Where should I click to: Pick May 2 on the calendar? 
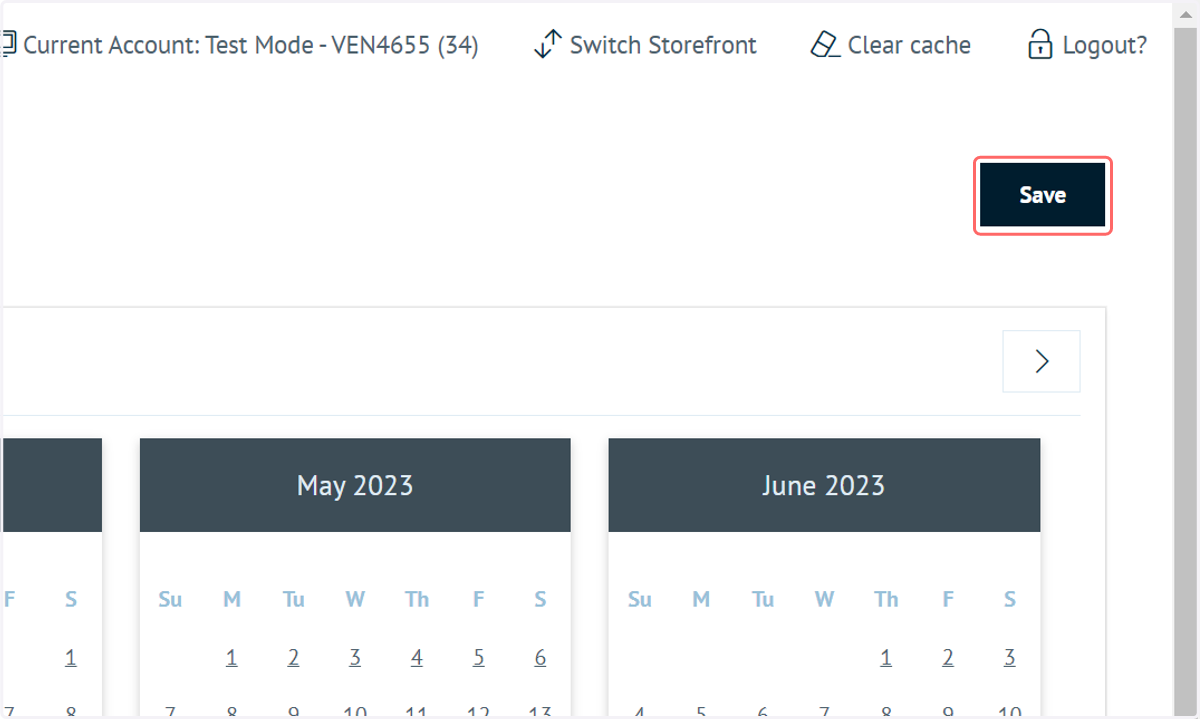[x=293, y=658]
